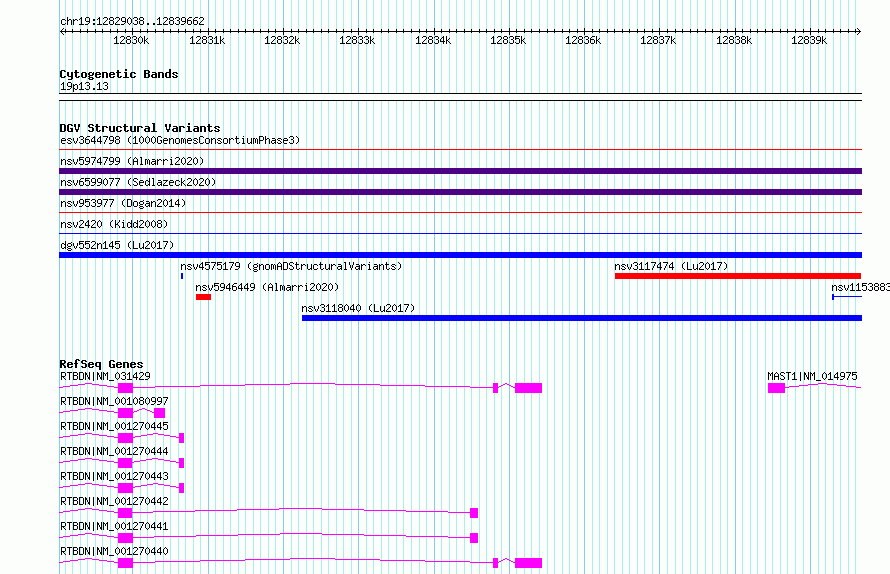Screen dimensions: 890x574
Task: Open the RTBDN|NM_001080997 transcript label
Action: (x=114, y=401)
